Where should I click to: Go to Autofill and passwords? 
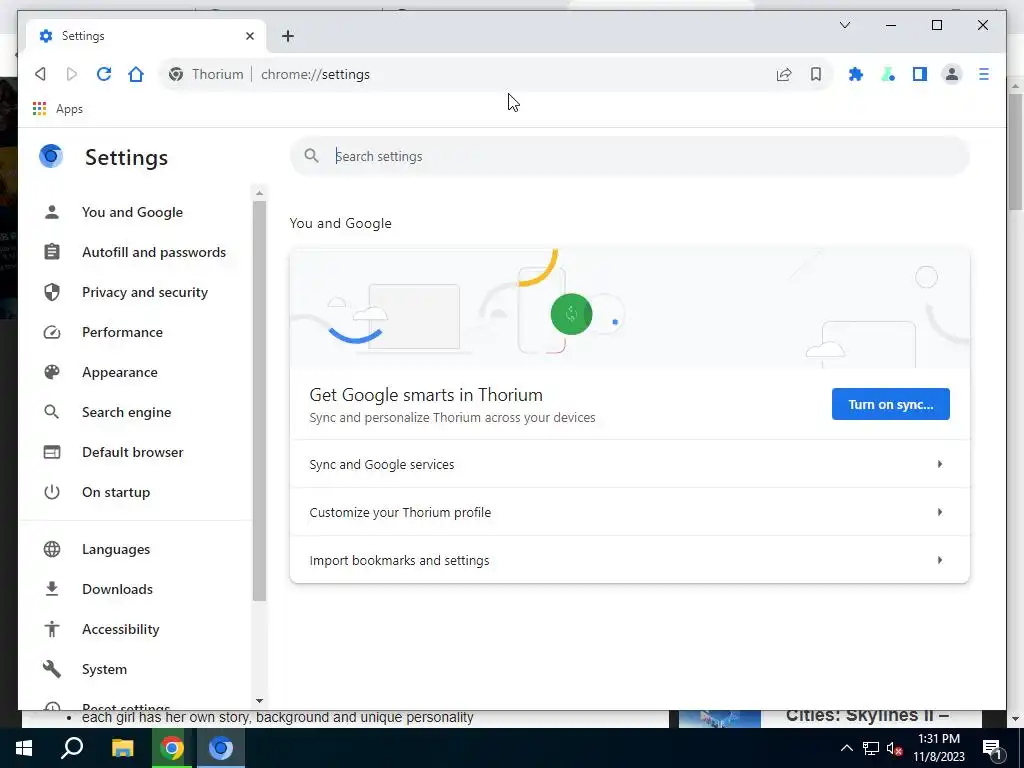[x=137, y=252]
